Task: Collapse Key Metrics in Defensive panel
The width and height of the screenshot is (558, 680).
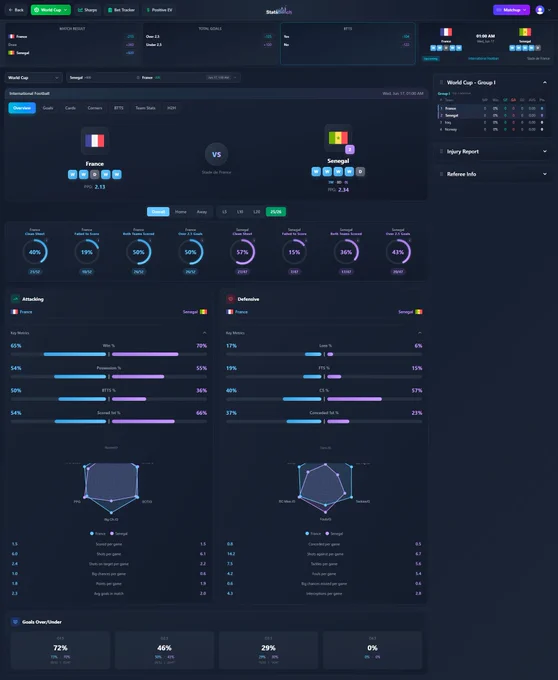Action: [x=420, y=333]
